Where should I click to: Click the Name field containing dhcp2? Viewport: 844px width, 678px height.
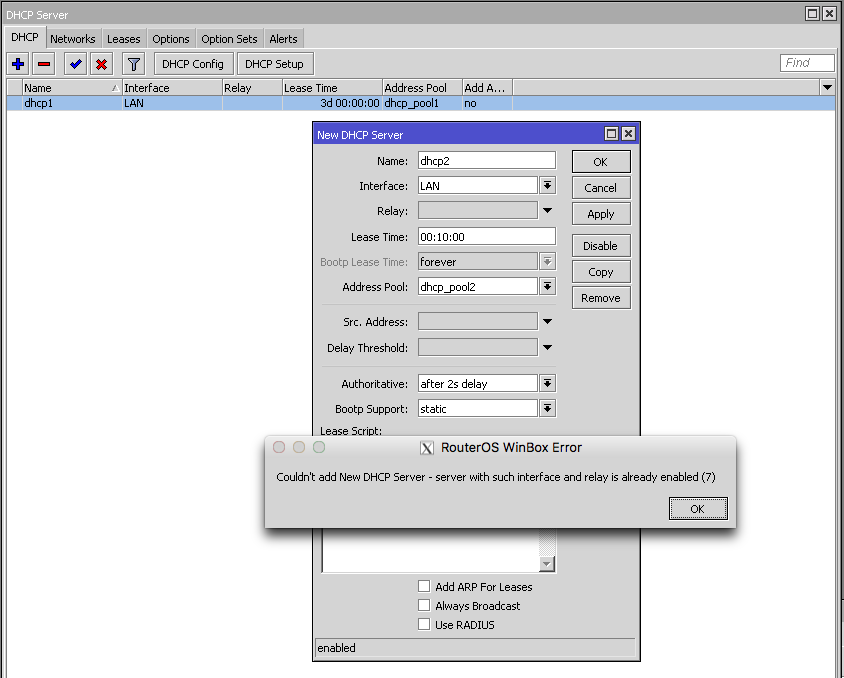[487, 160]
